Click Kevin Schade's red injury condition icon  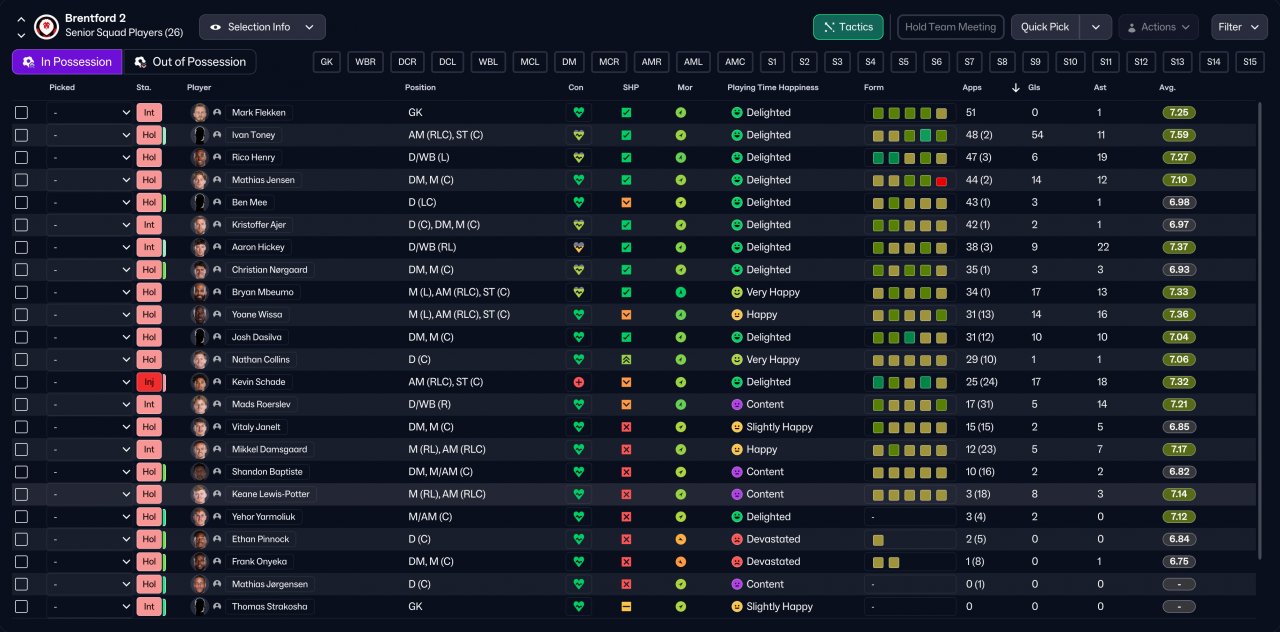tap(578, 382)
